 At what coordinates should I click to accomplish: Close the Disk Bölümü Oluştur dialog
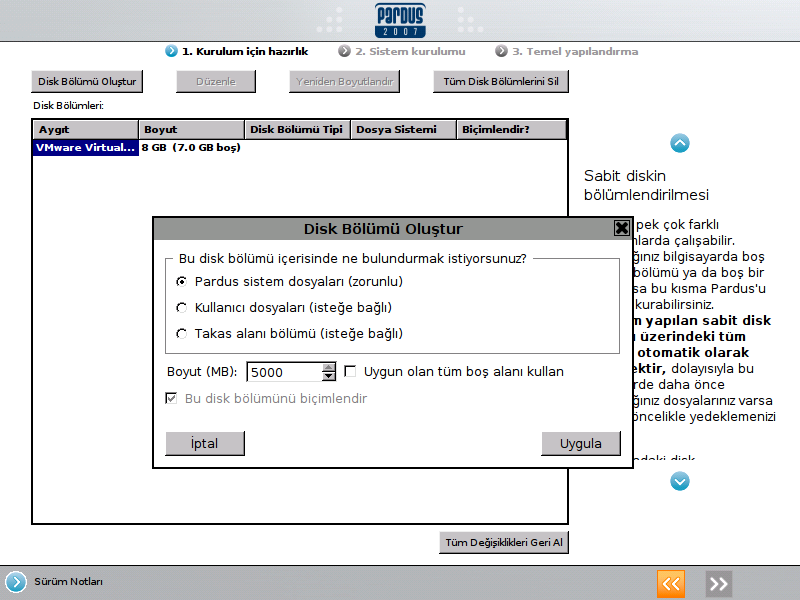point(621,228)
